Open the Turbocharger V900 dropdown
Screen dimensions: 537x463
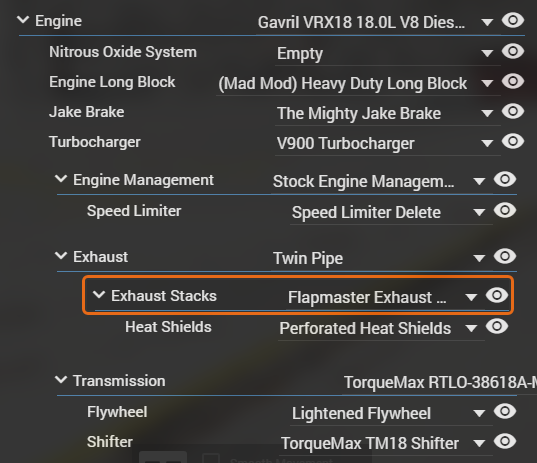pos(387,143)
